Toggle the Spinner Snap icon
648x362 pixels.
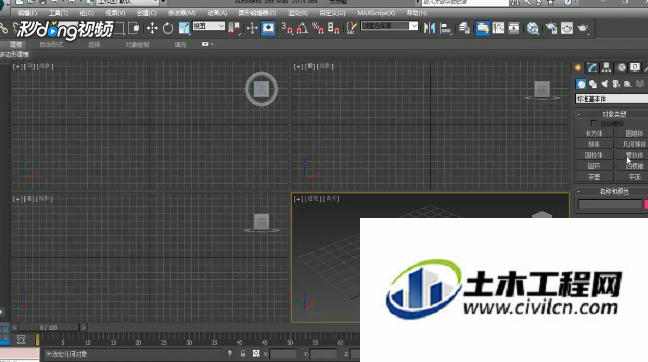tap(333, 28)
